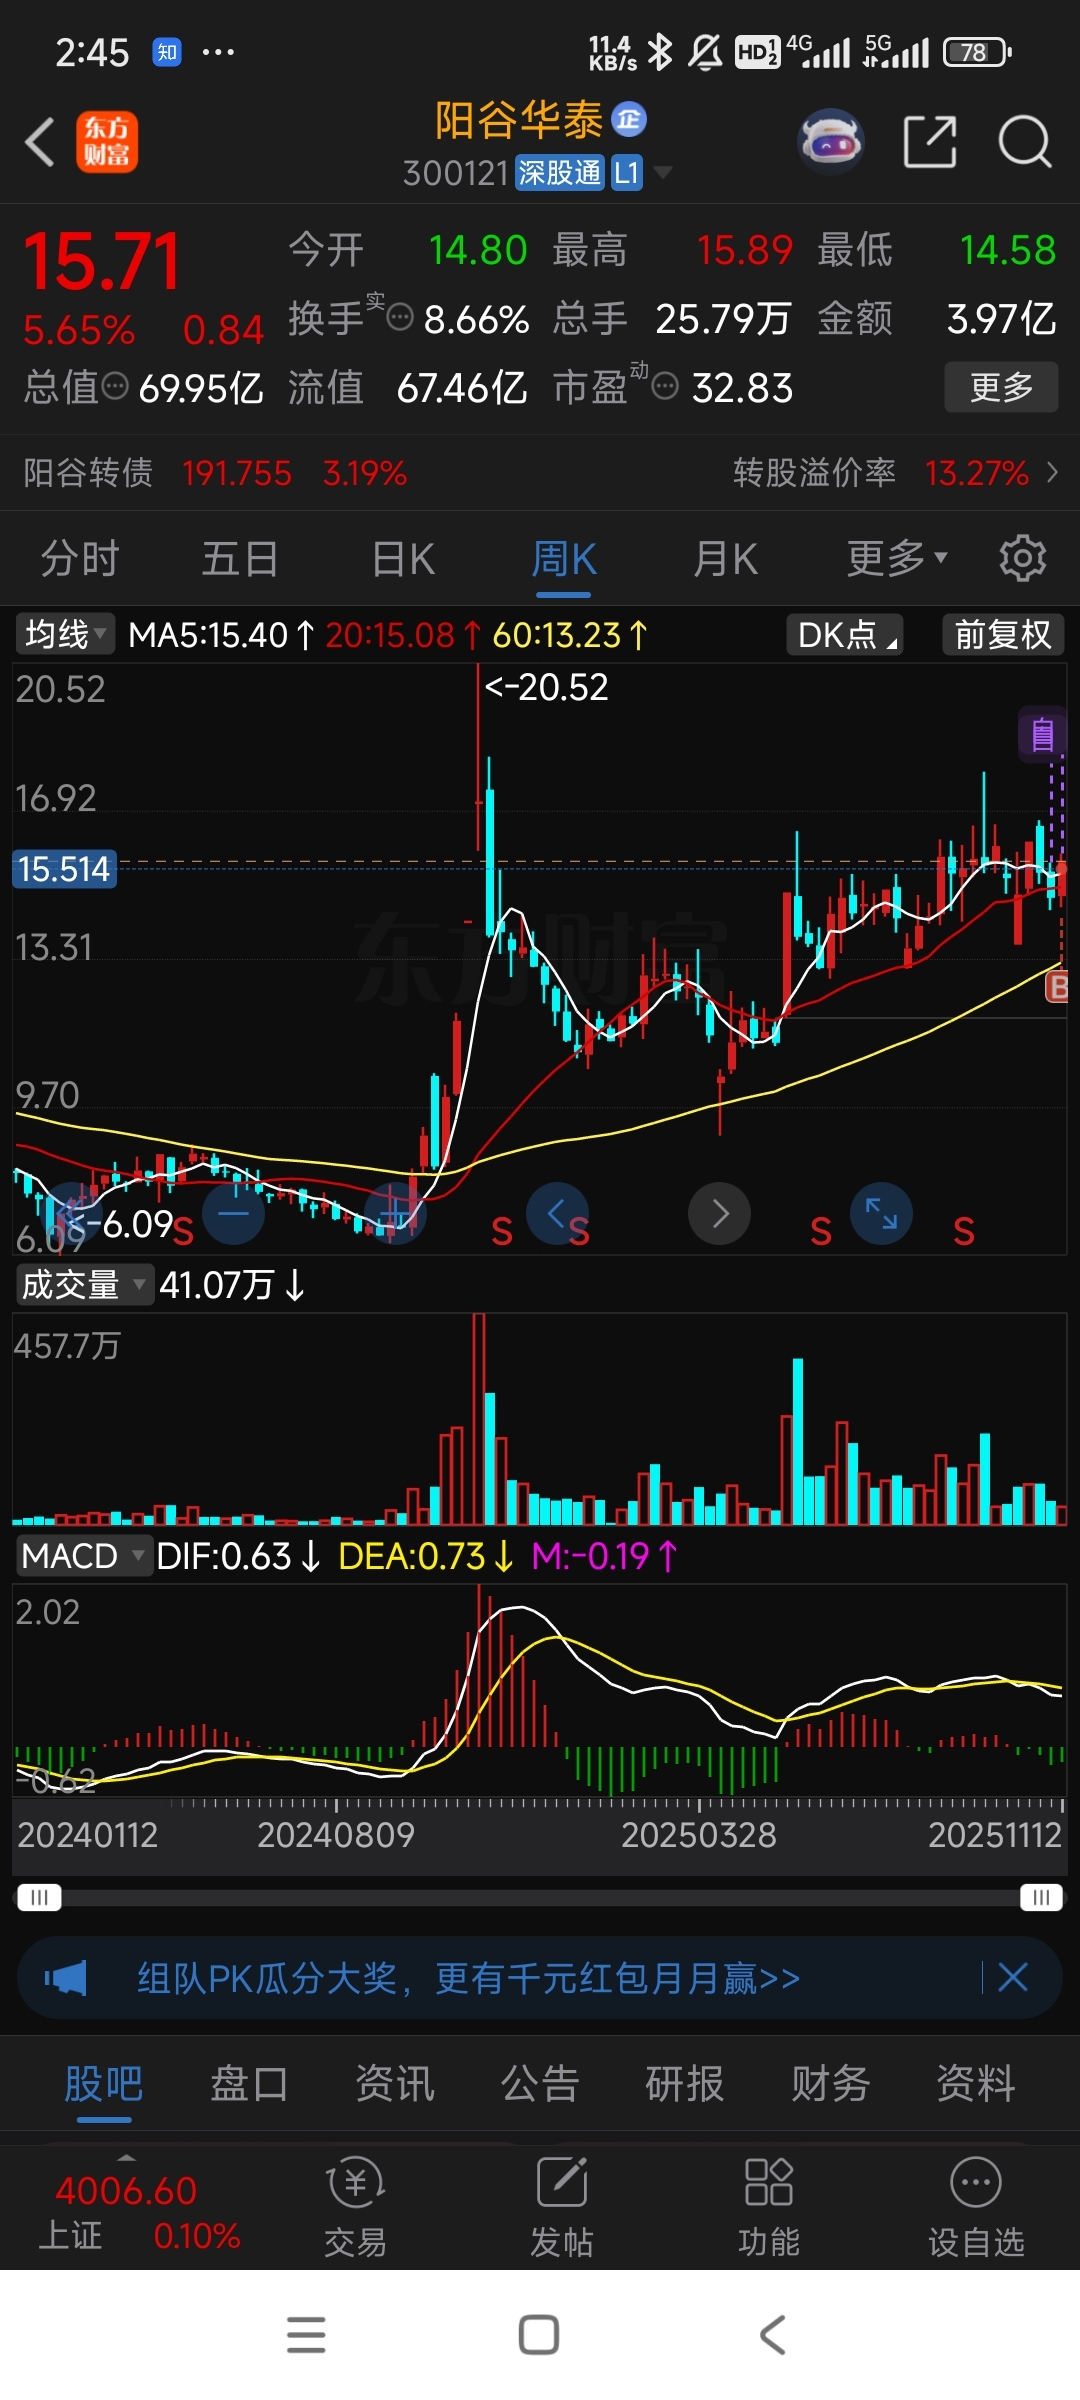
Task: Switch to 月K chart tab
Action: pyautogui.click(x=726, y=558)
